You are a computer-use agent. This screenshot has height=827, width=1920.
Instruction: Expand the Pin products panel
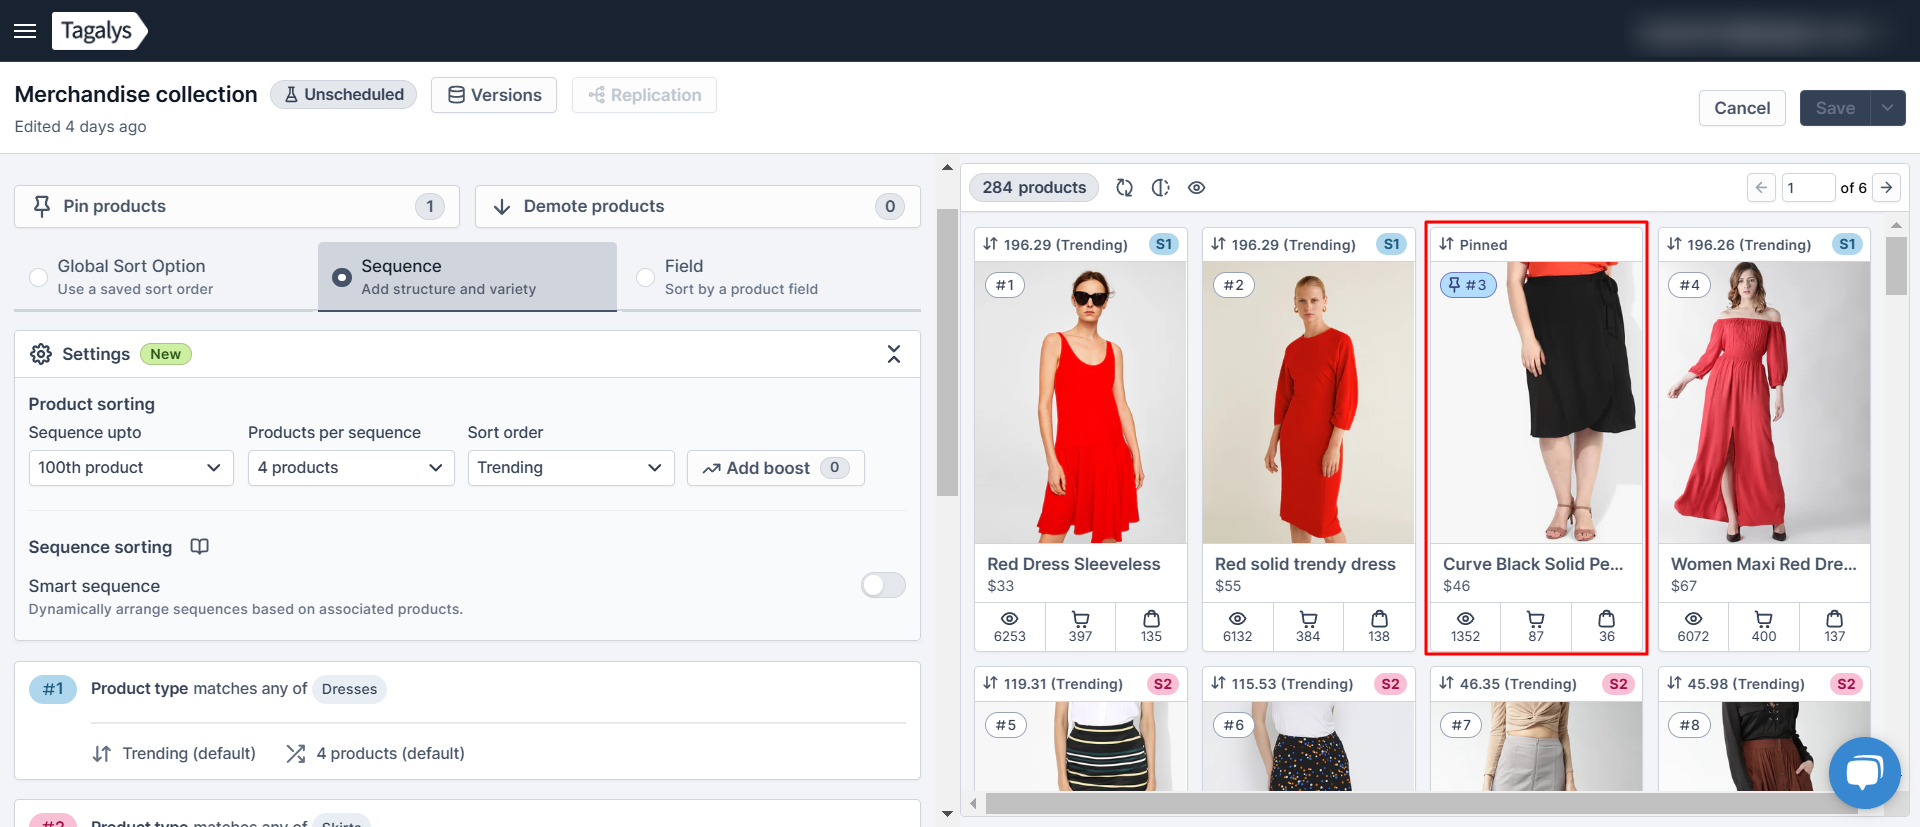237,206
